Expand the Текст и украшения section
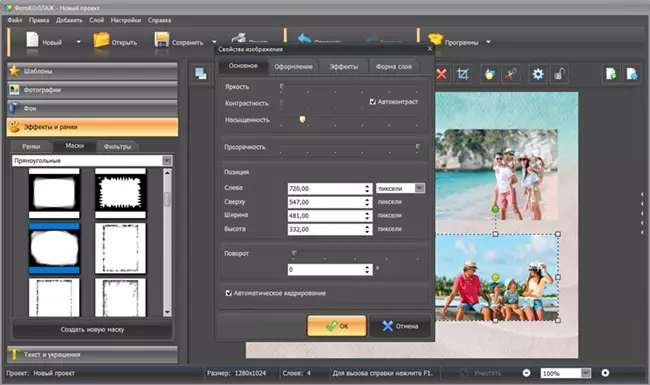 [92, 354]
